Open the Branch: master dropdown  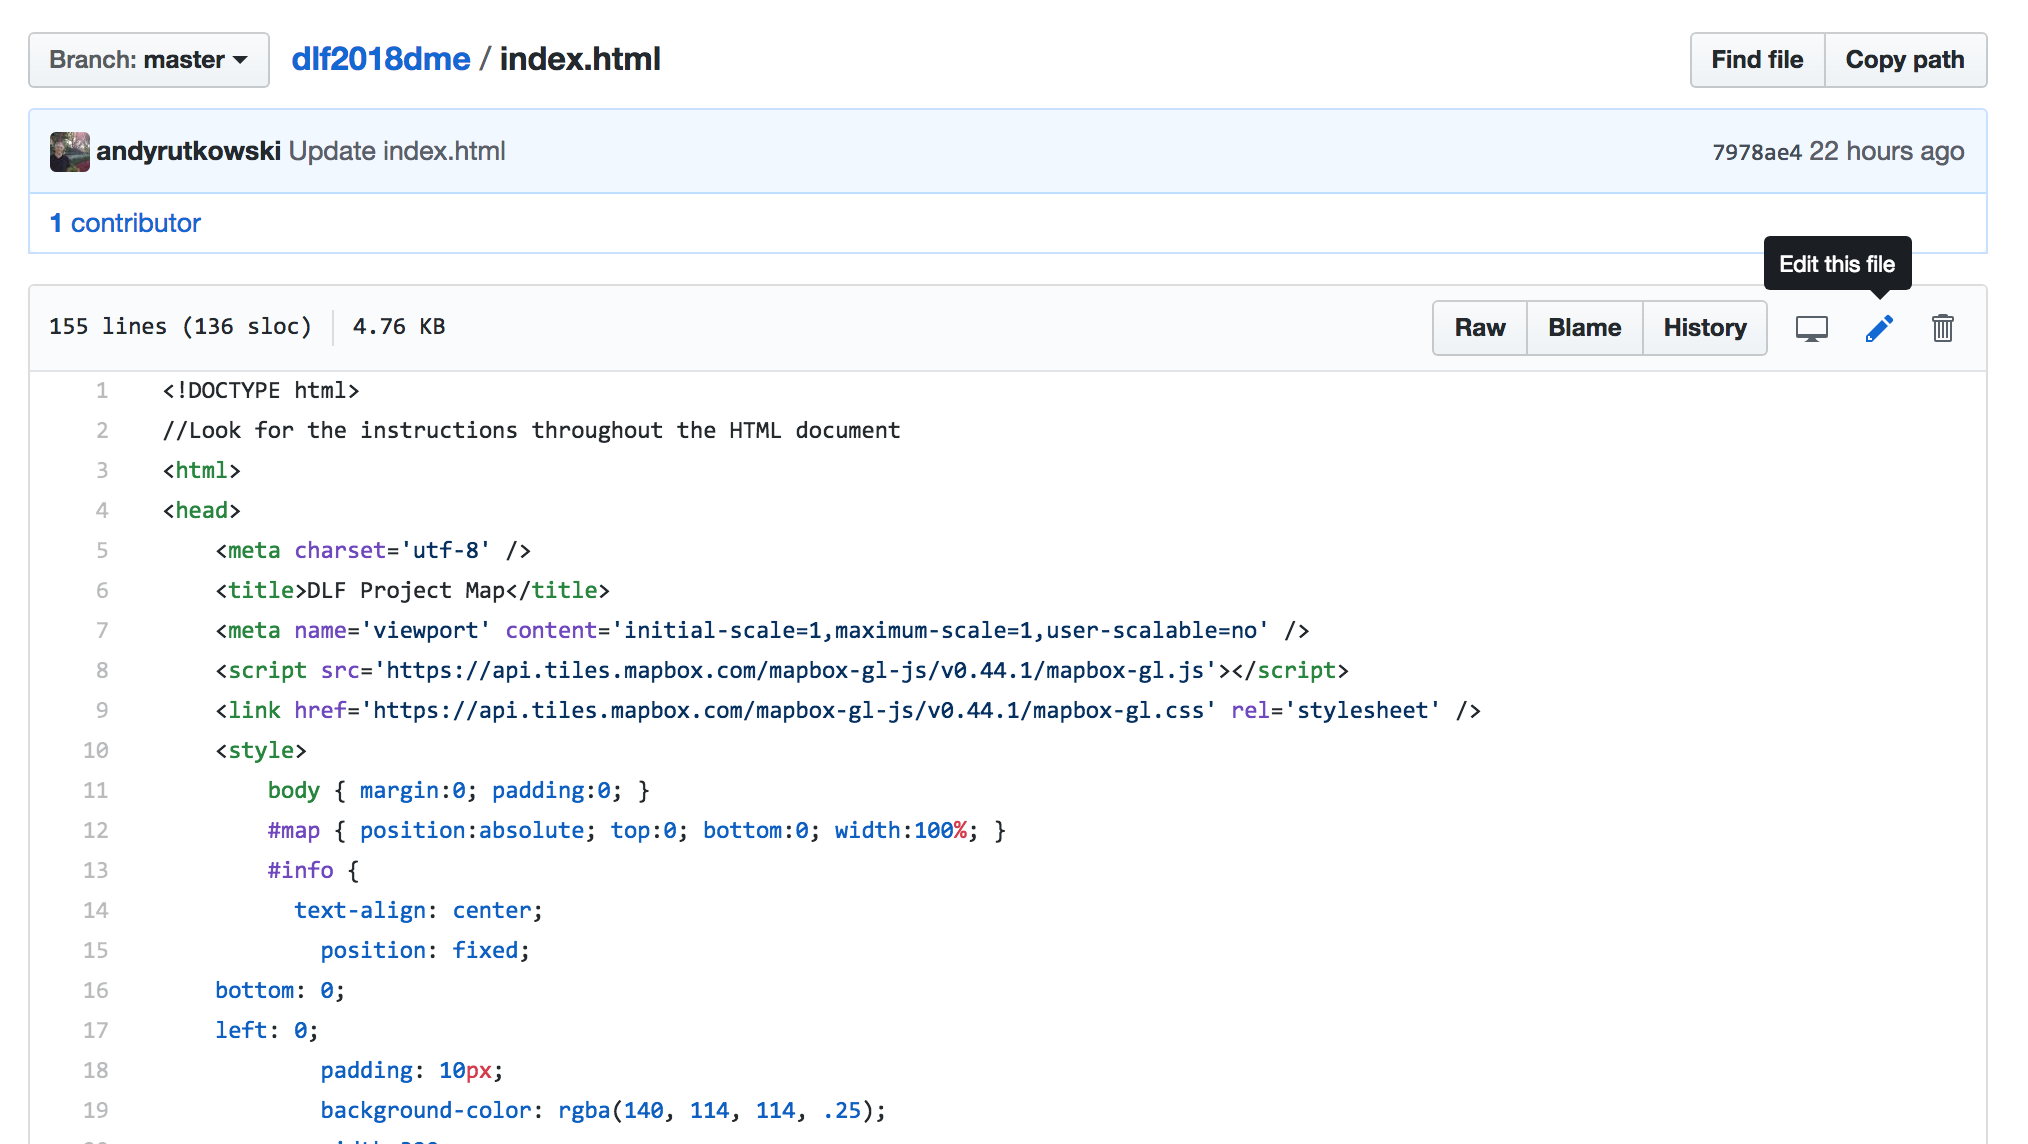click(149, 60)
